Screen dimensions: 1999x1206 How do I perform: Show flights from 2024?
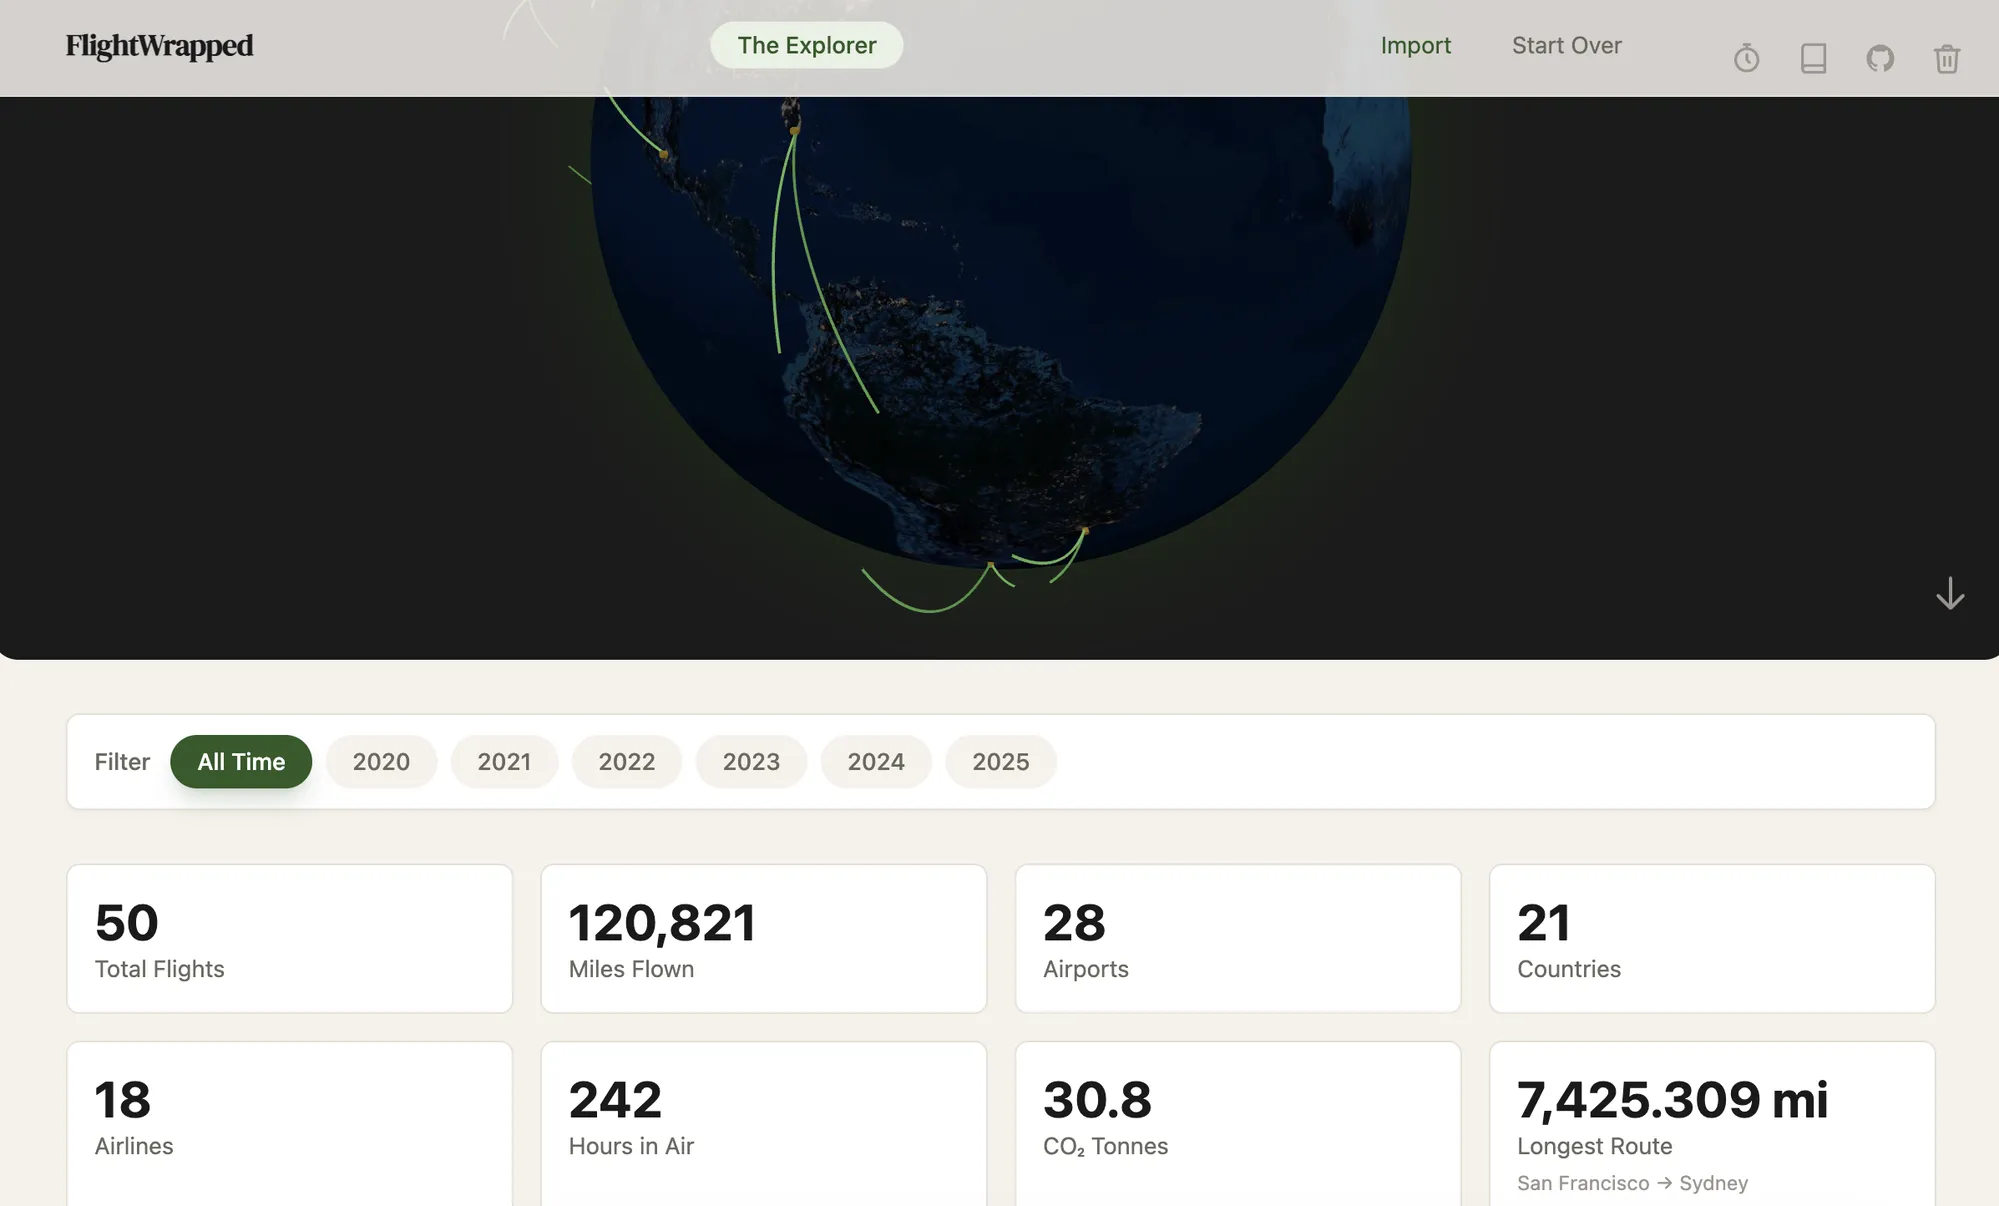875,761
